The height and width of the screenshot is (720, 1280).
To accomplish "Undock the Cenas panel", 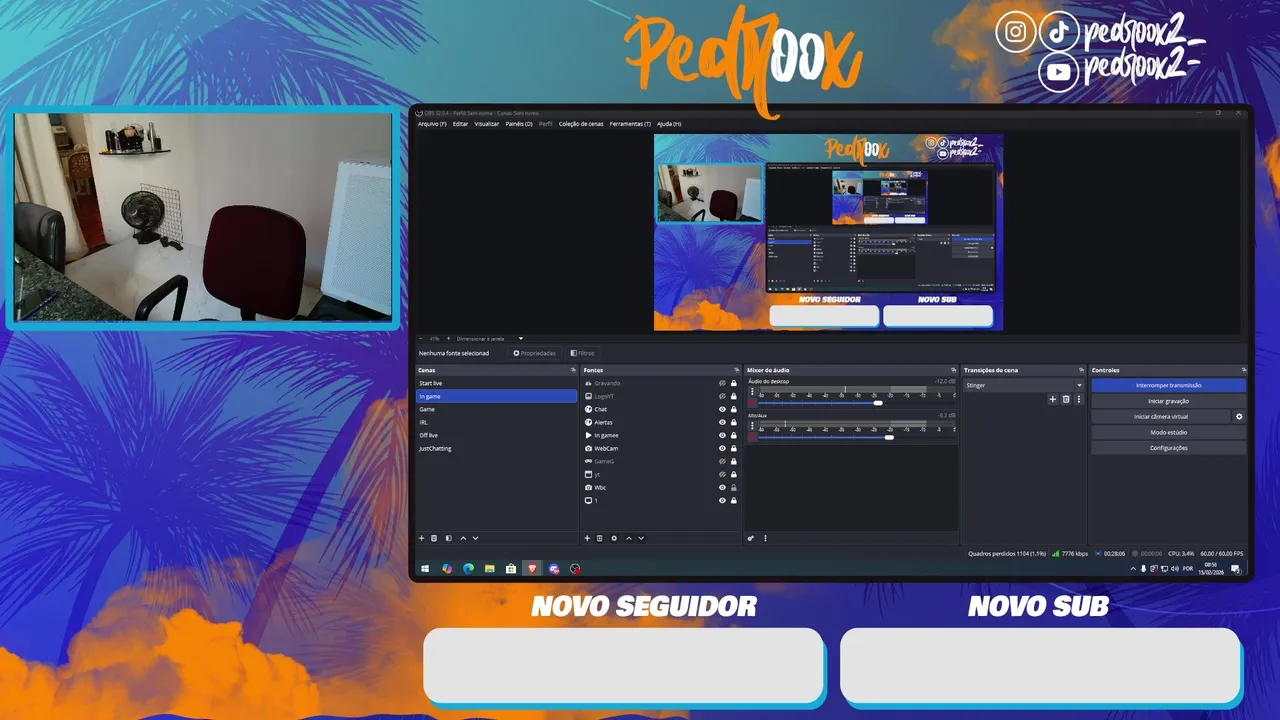I will tap(573, 370).
